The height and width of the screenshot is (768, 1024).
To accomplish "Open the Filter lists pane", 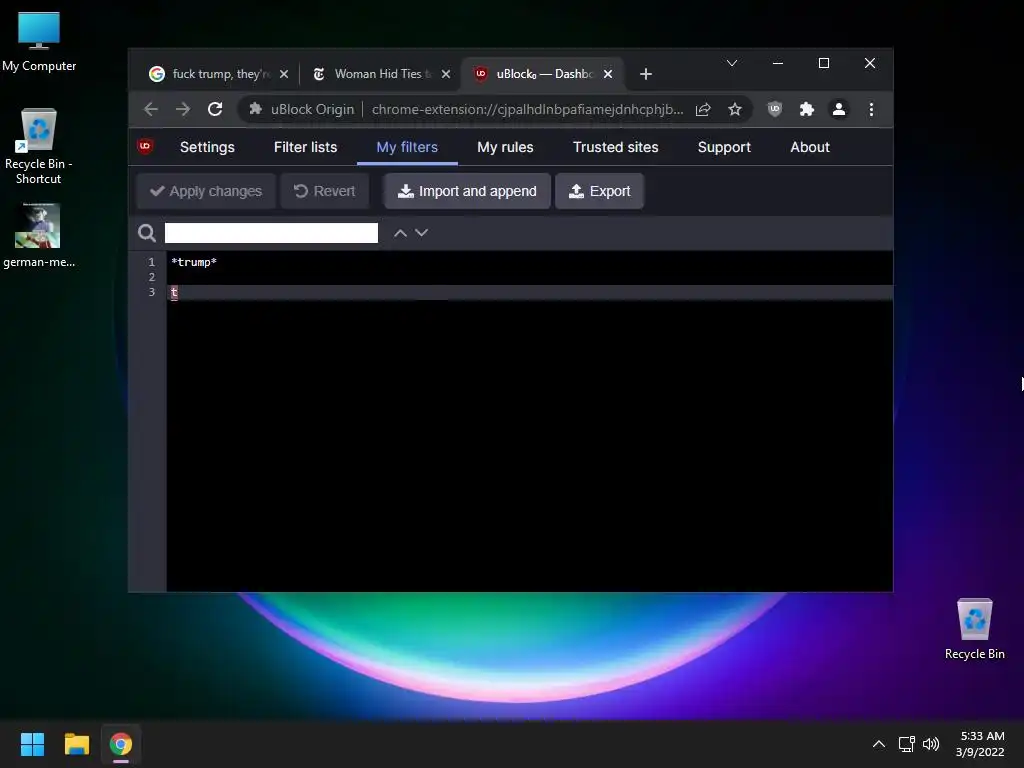I will [x=306, y=147].
